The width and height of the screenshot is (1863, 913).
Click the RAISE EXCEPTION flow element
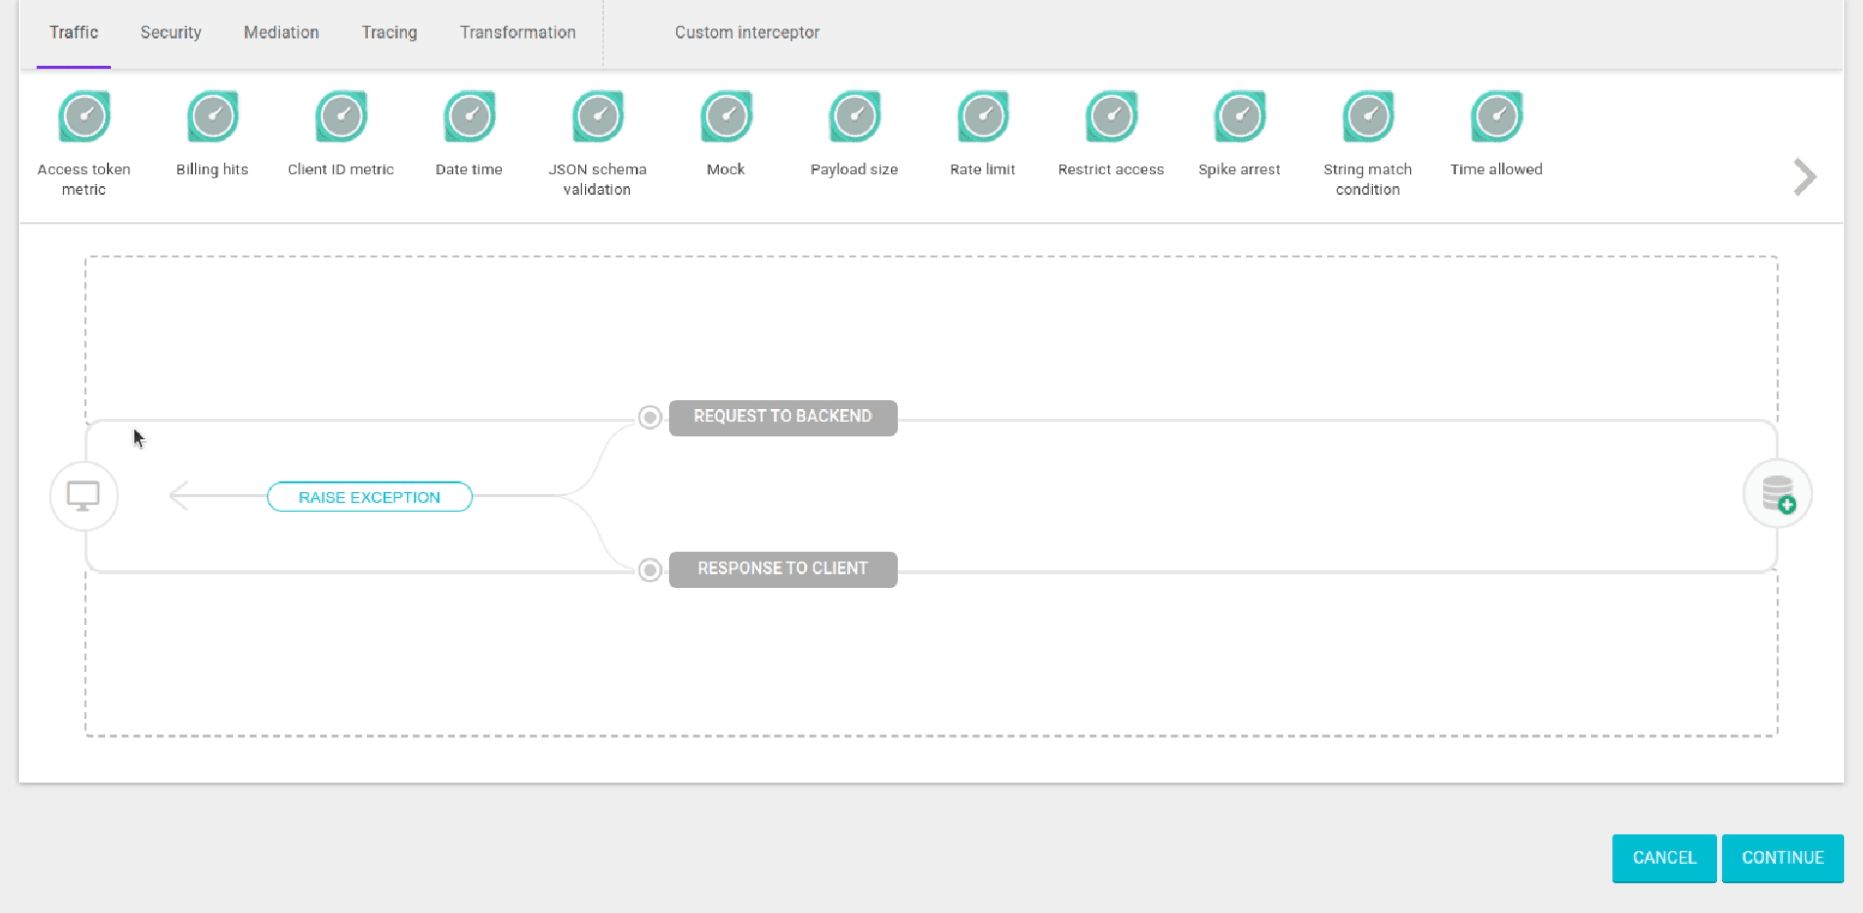coord(369,497)
